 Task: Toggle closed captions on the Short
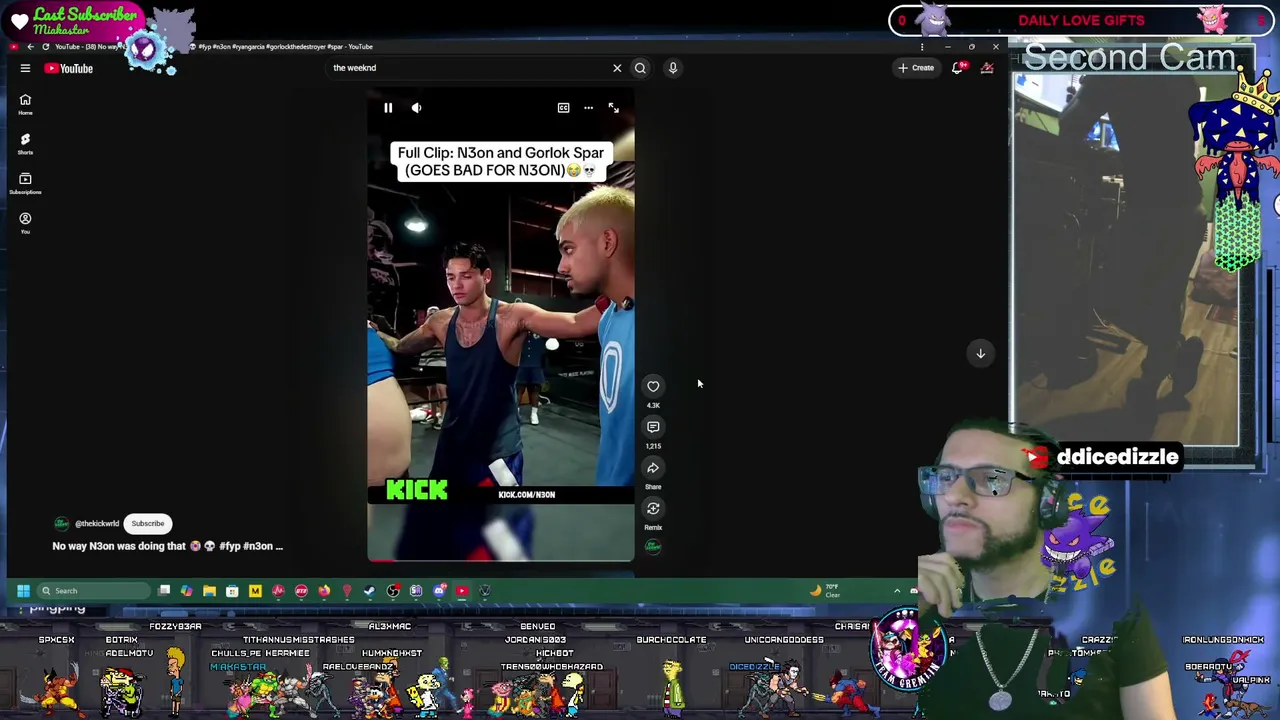563,108
